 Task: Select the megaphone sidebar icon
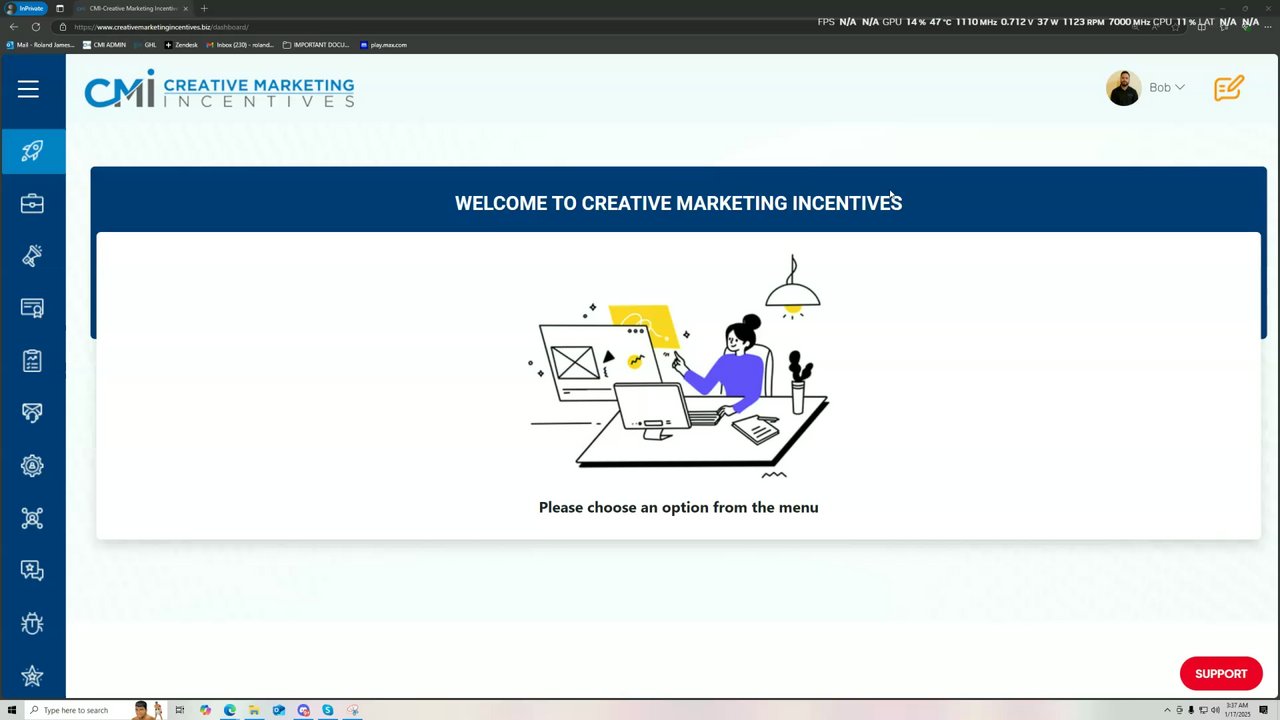click(x=32, y=256)
